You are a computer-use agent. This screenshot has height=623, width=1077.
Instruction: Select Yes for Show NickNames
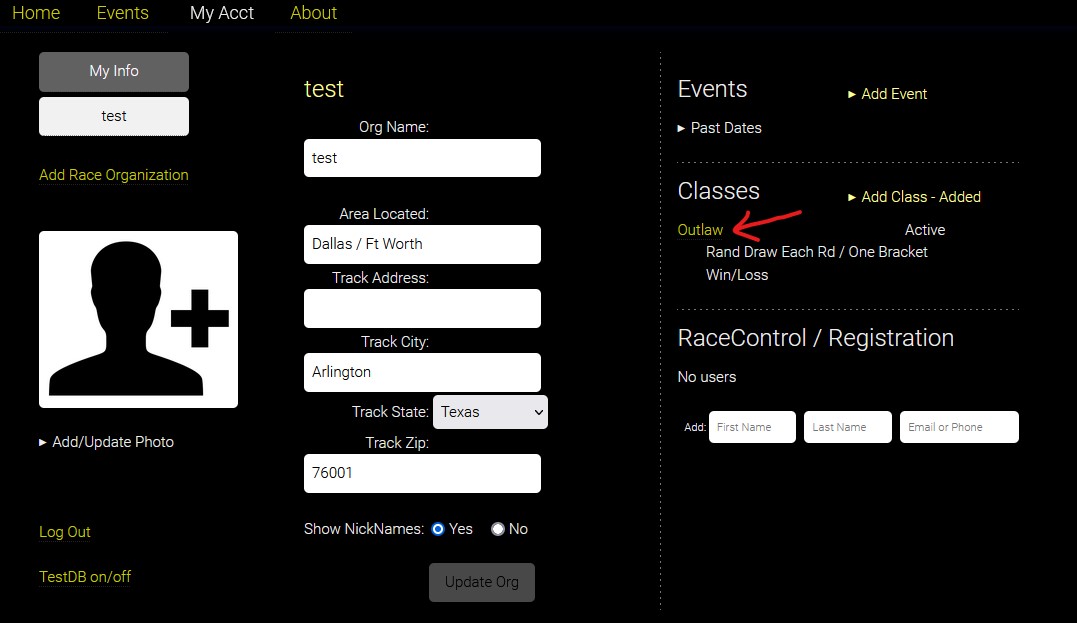point(438,529)
